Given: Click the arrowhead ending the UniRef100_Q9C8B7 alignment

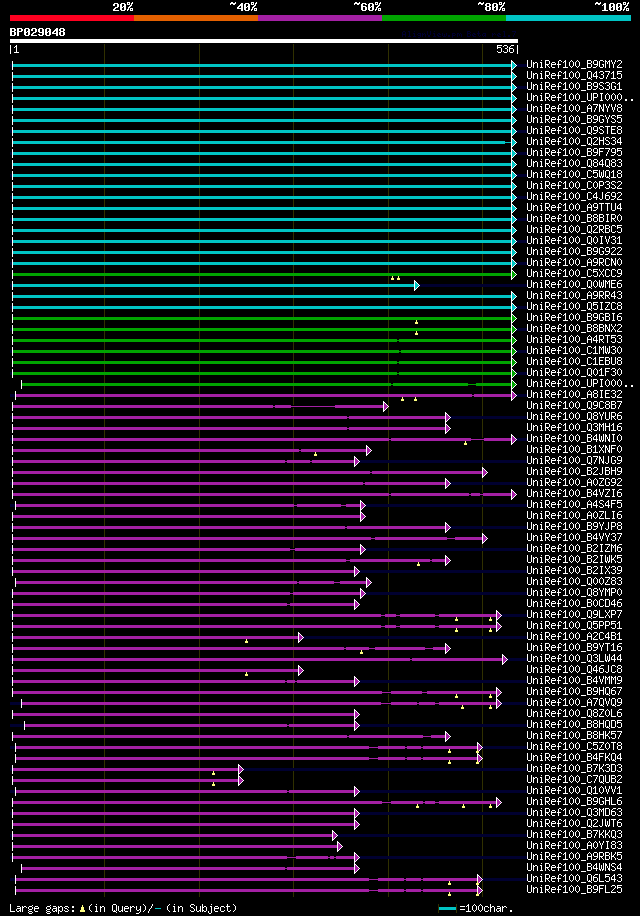Looking at the screenshot, I should 386,407.
